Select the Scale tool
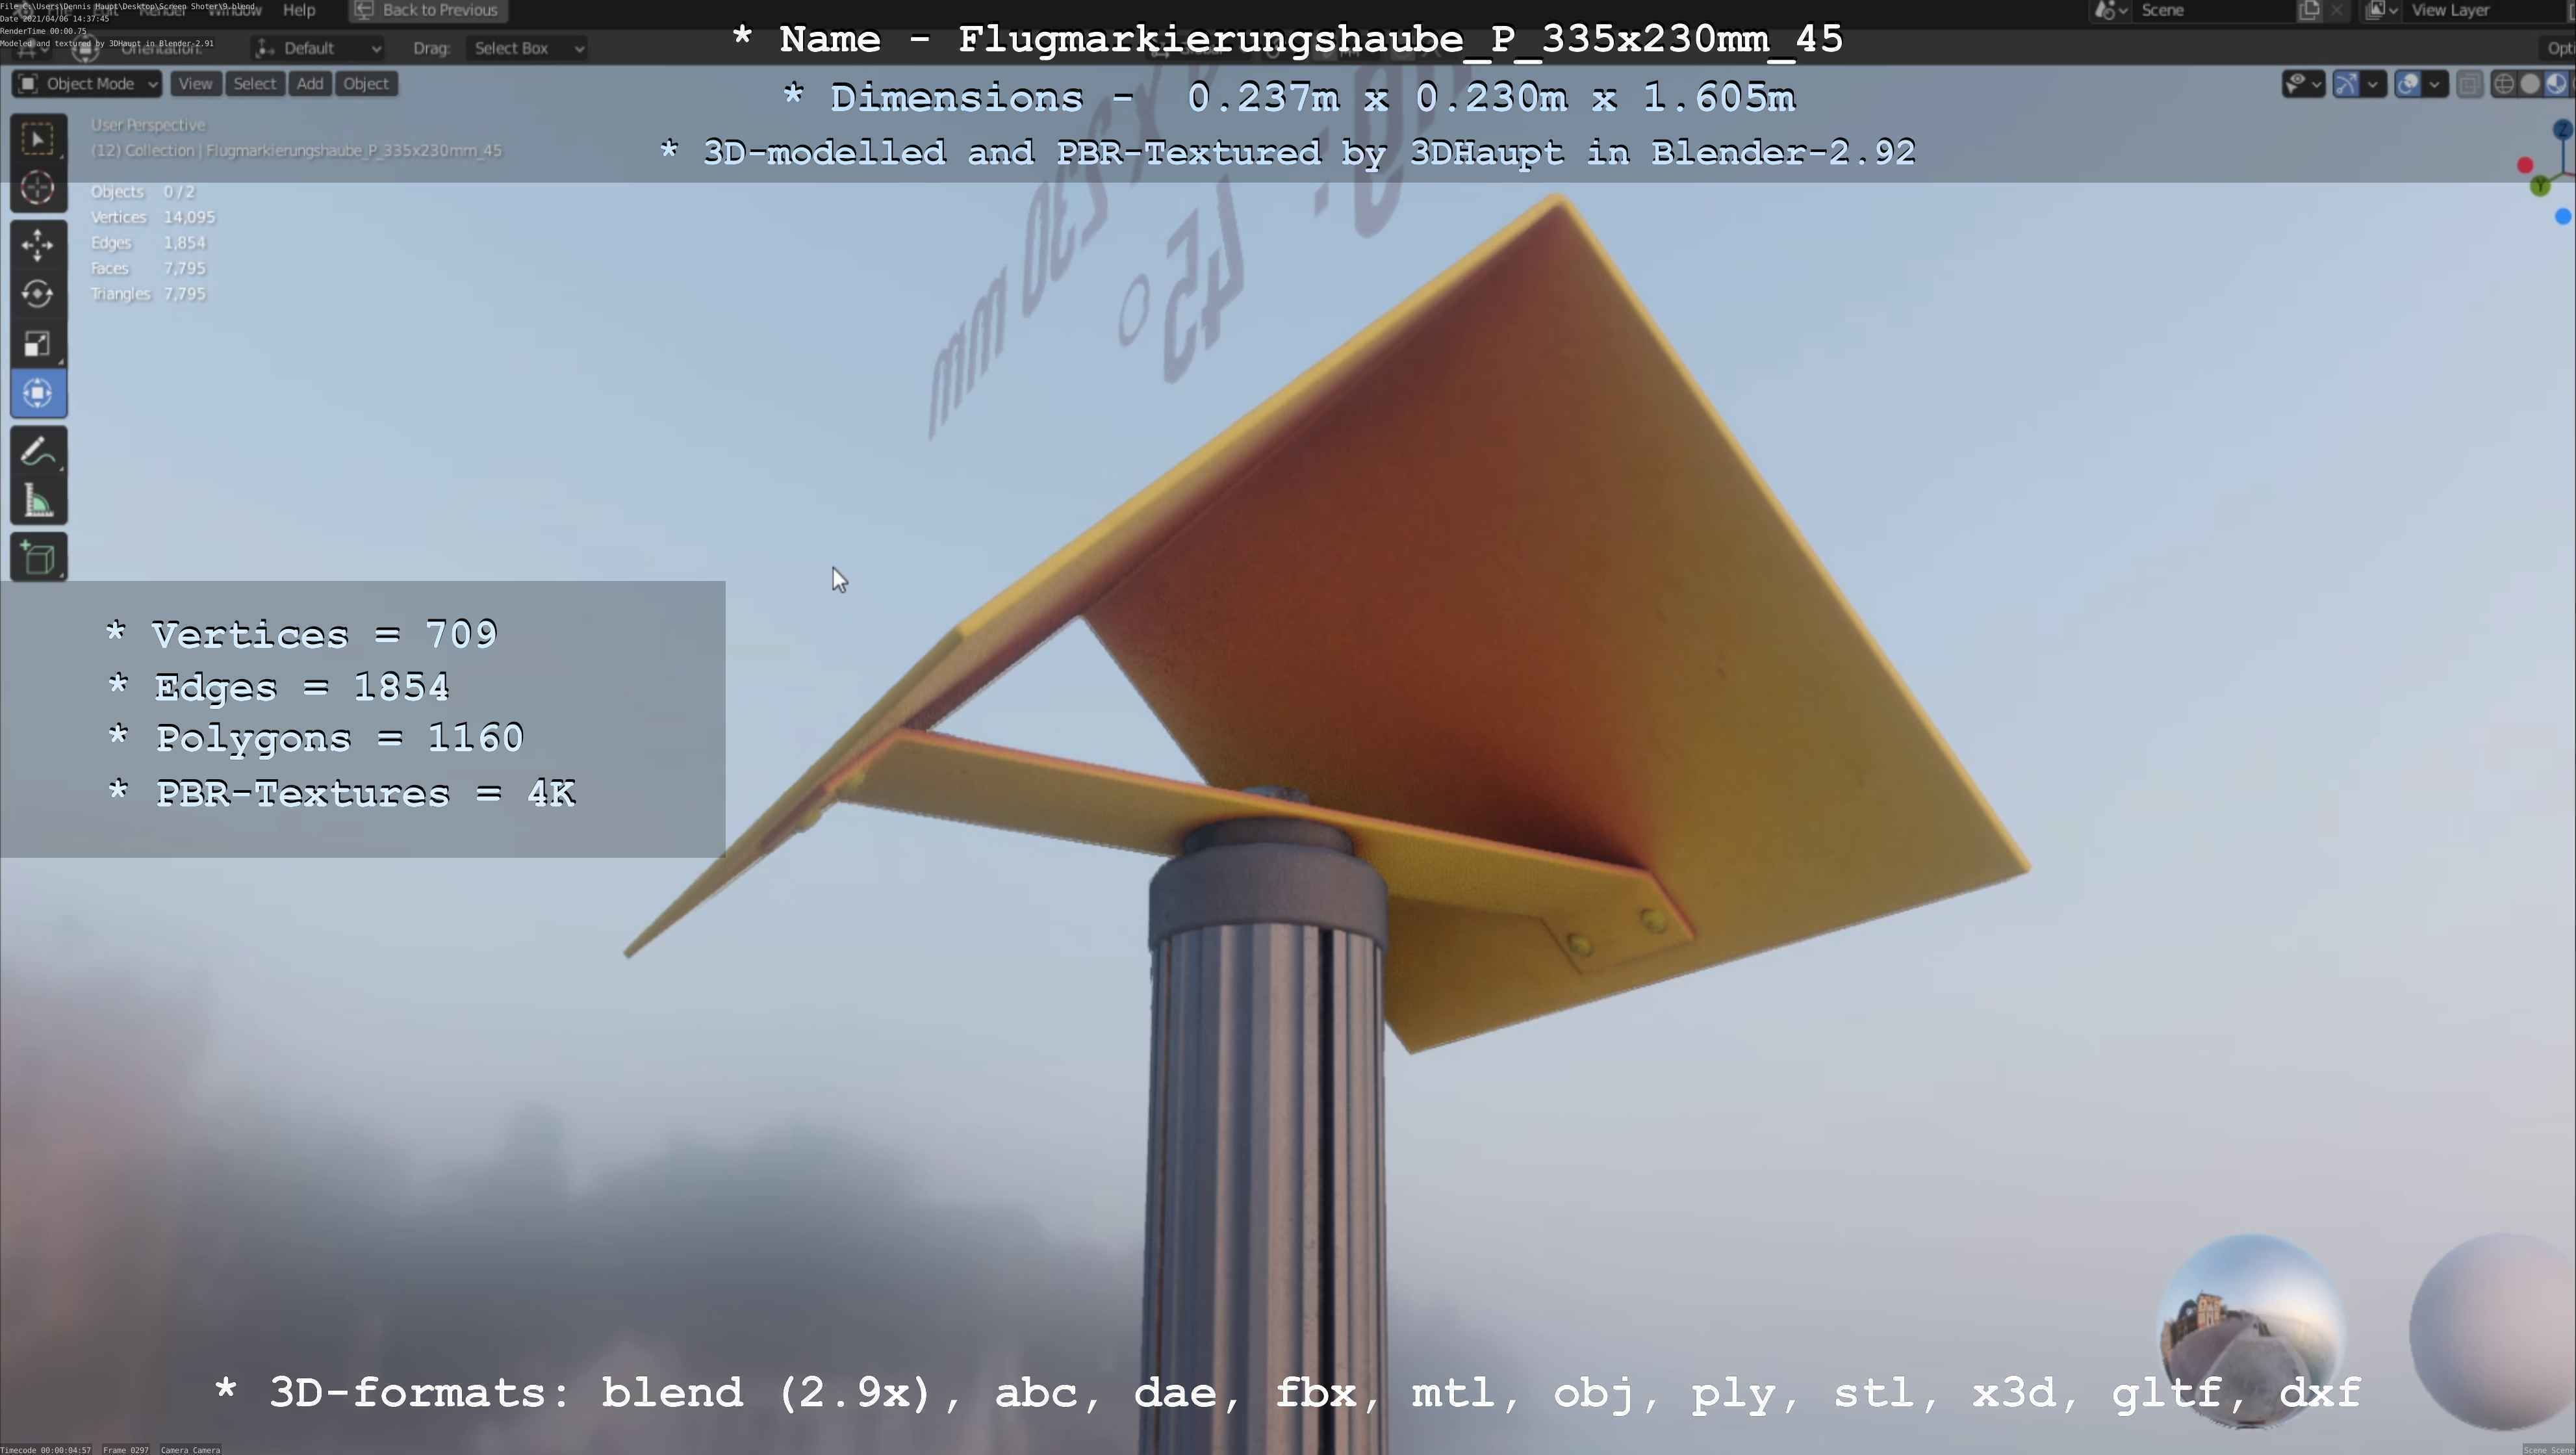The image size is (2576, 1455). pos(38,344)
